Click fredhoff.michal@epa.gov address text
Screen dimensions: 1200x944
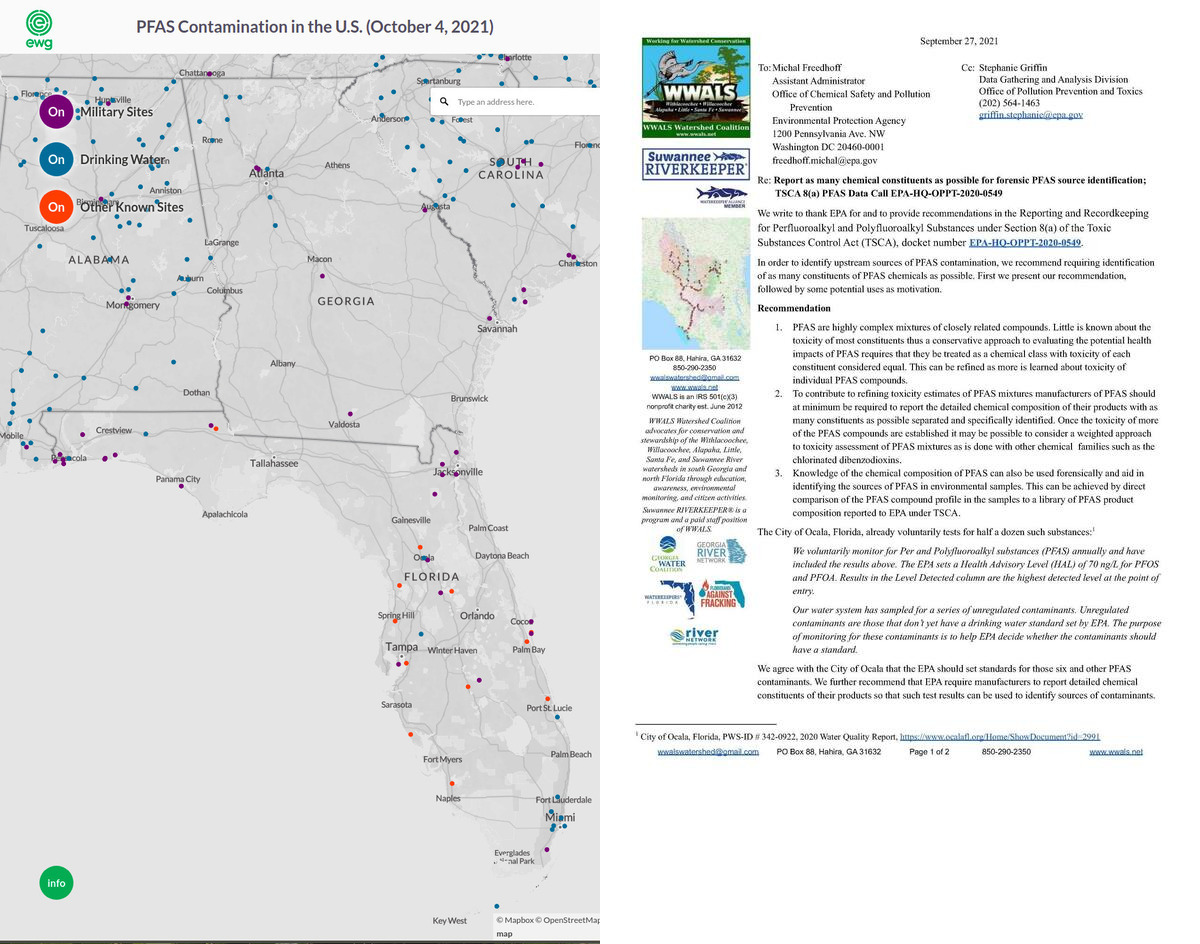tap(824, 161)
